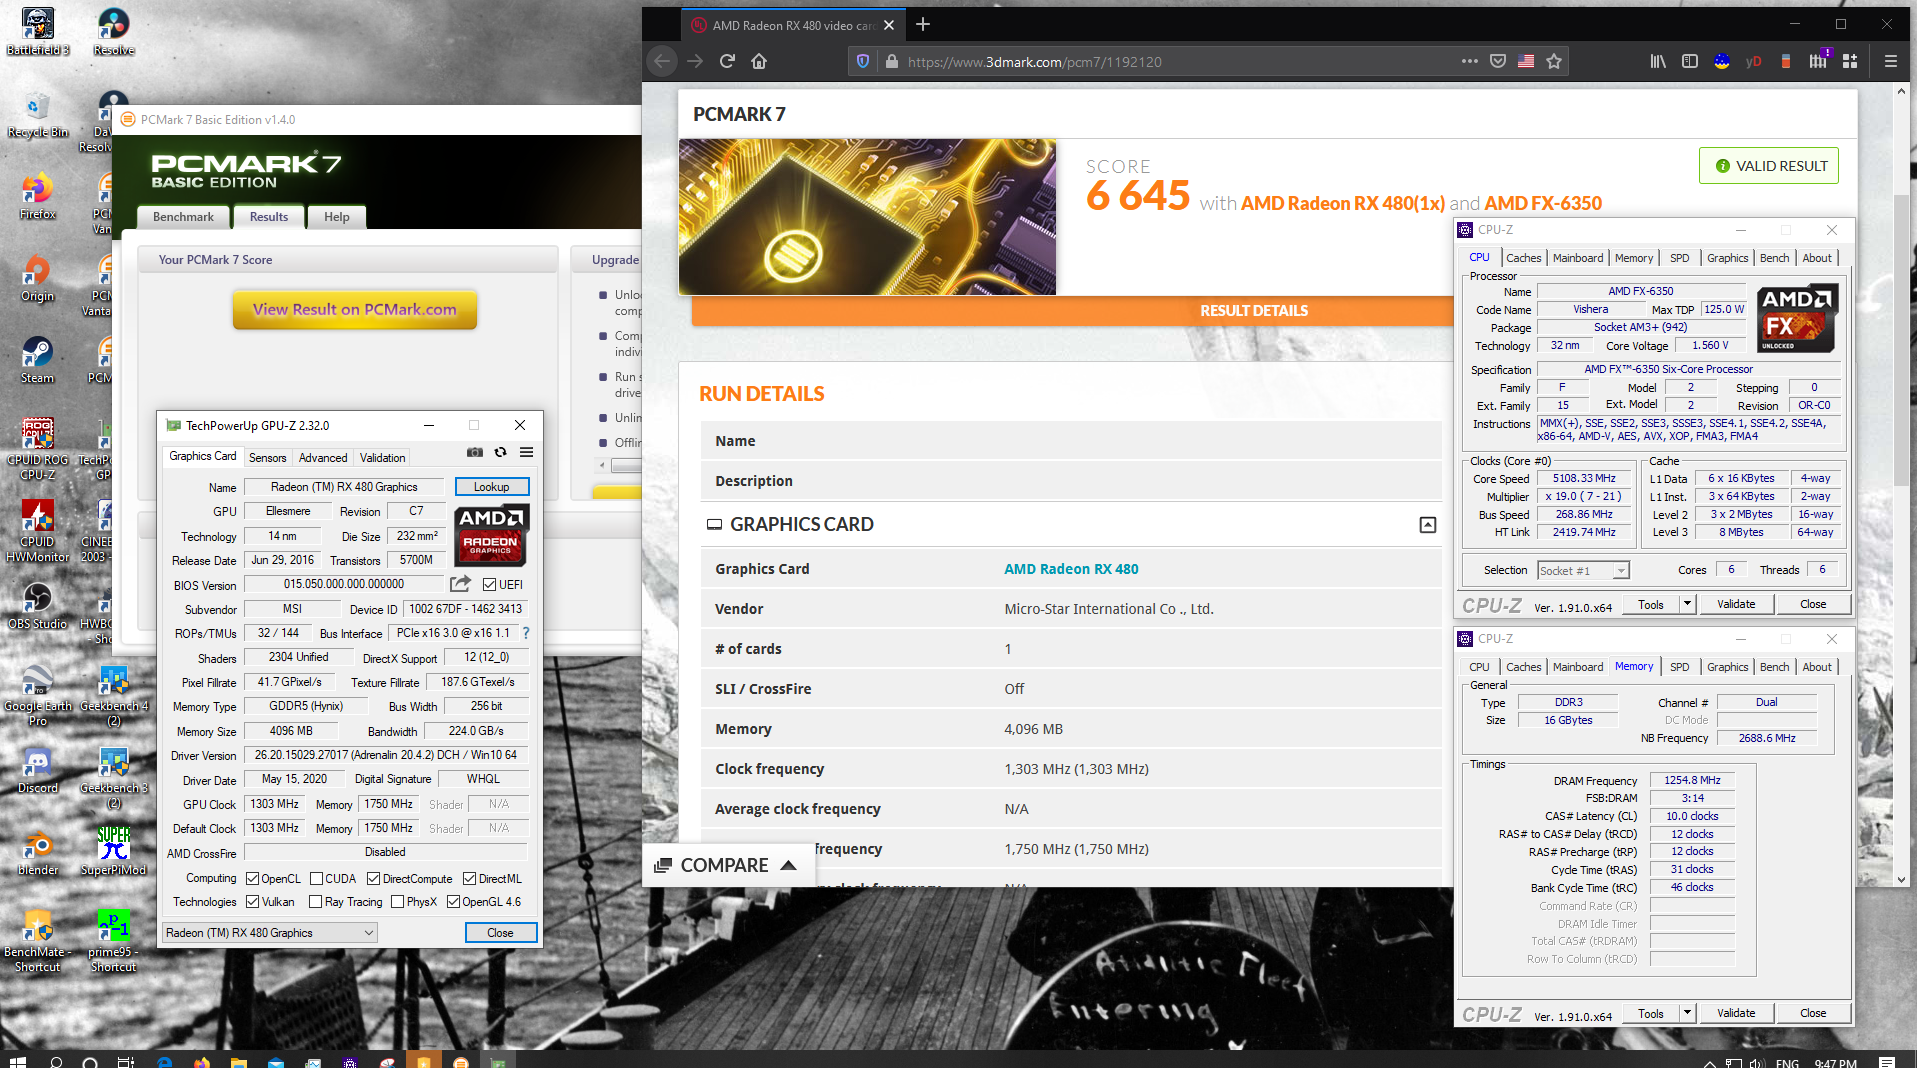Click the site lock icon
The width and height of the screenshot is (1917, 1068).
tap(892, 61)
